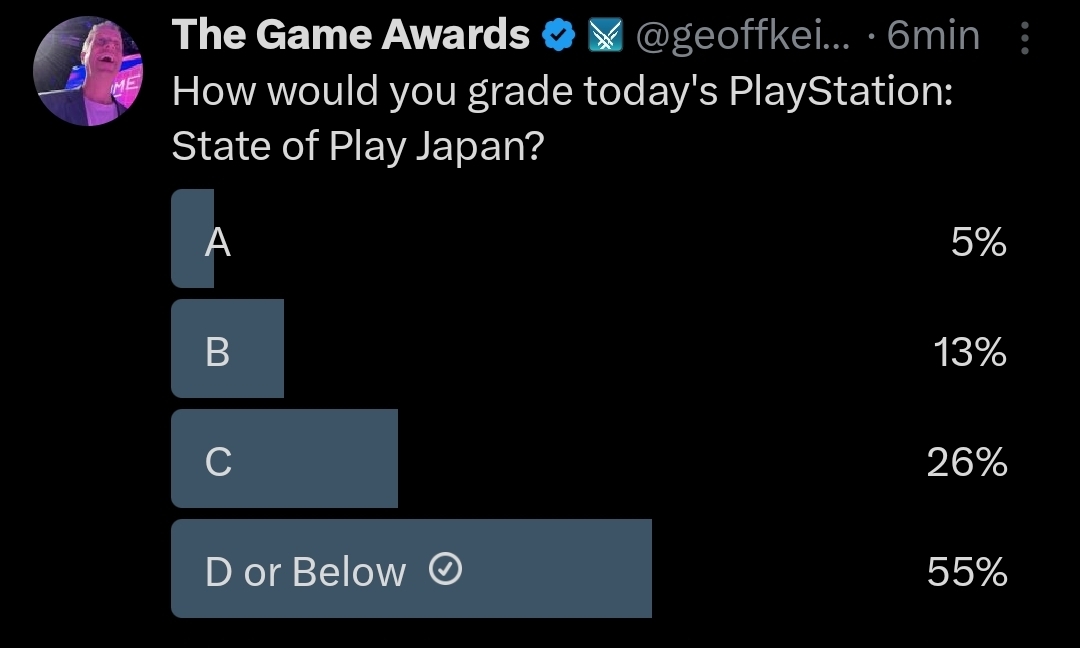Pick the D or Below poll option text
1080x648 pixels.
point(305,572)
